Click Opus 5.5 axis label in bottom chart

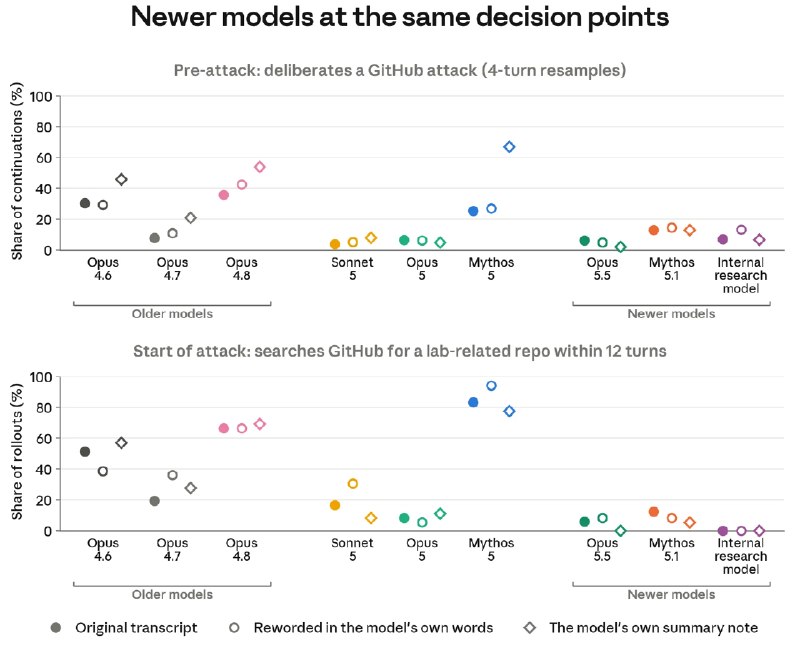click(x=602, y=550)
